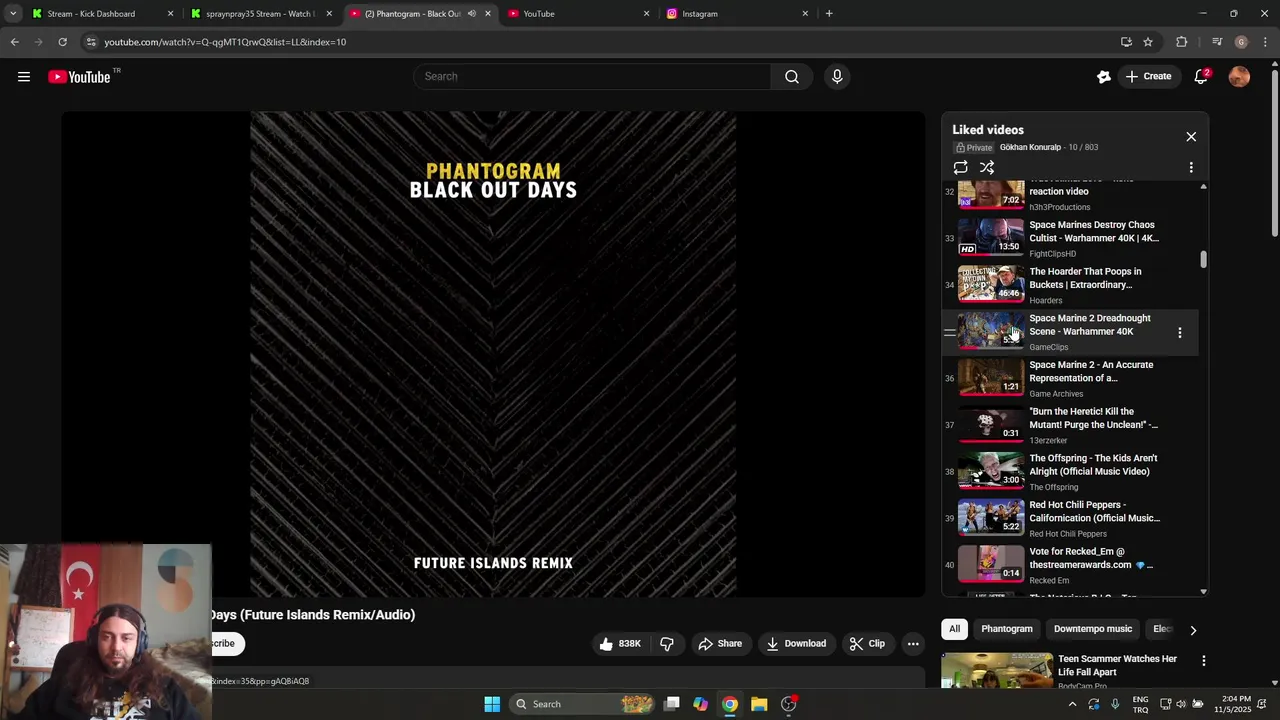Open Windows Start menu
This screenshot has height=720, width=1280.
click(x=492, y=704)
